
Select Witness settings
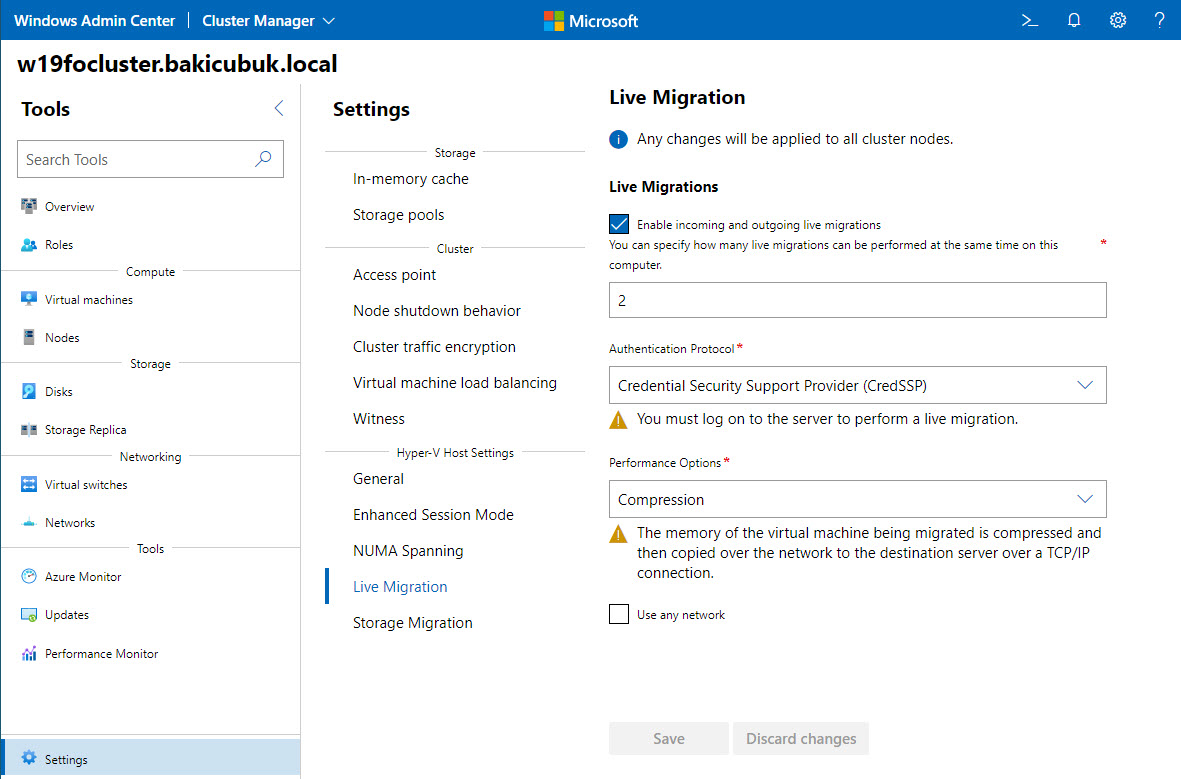click(x=379, y=419)
